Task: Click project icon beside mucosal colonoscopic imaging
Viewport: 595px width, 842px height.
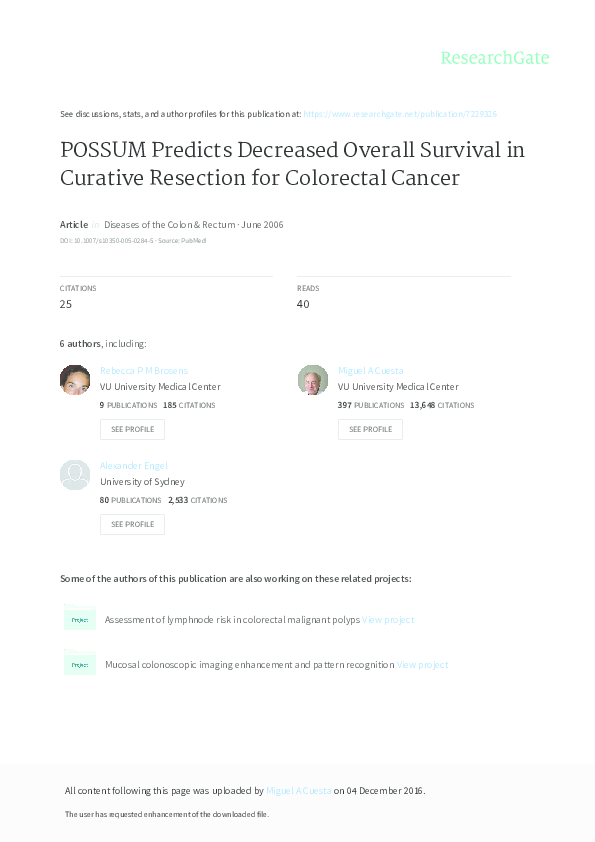Action: click(x=79, y=663)
